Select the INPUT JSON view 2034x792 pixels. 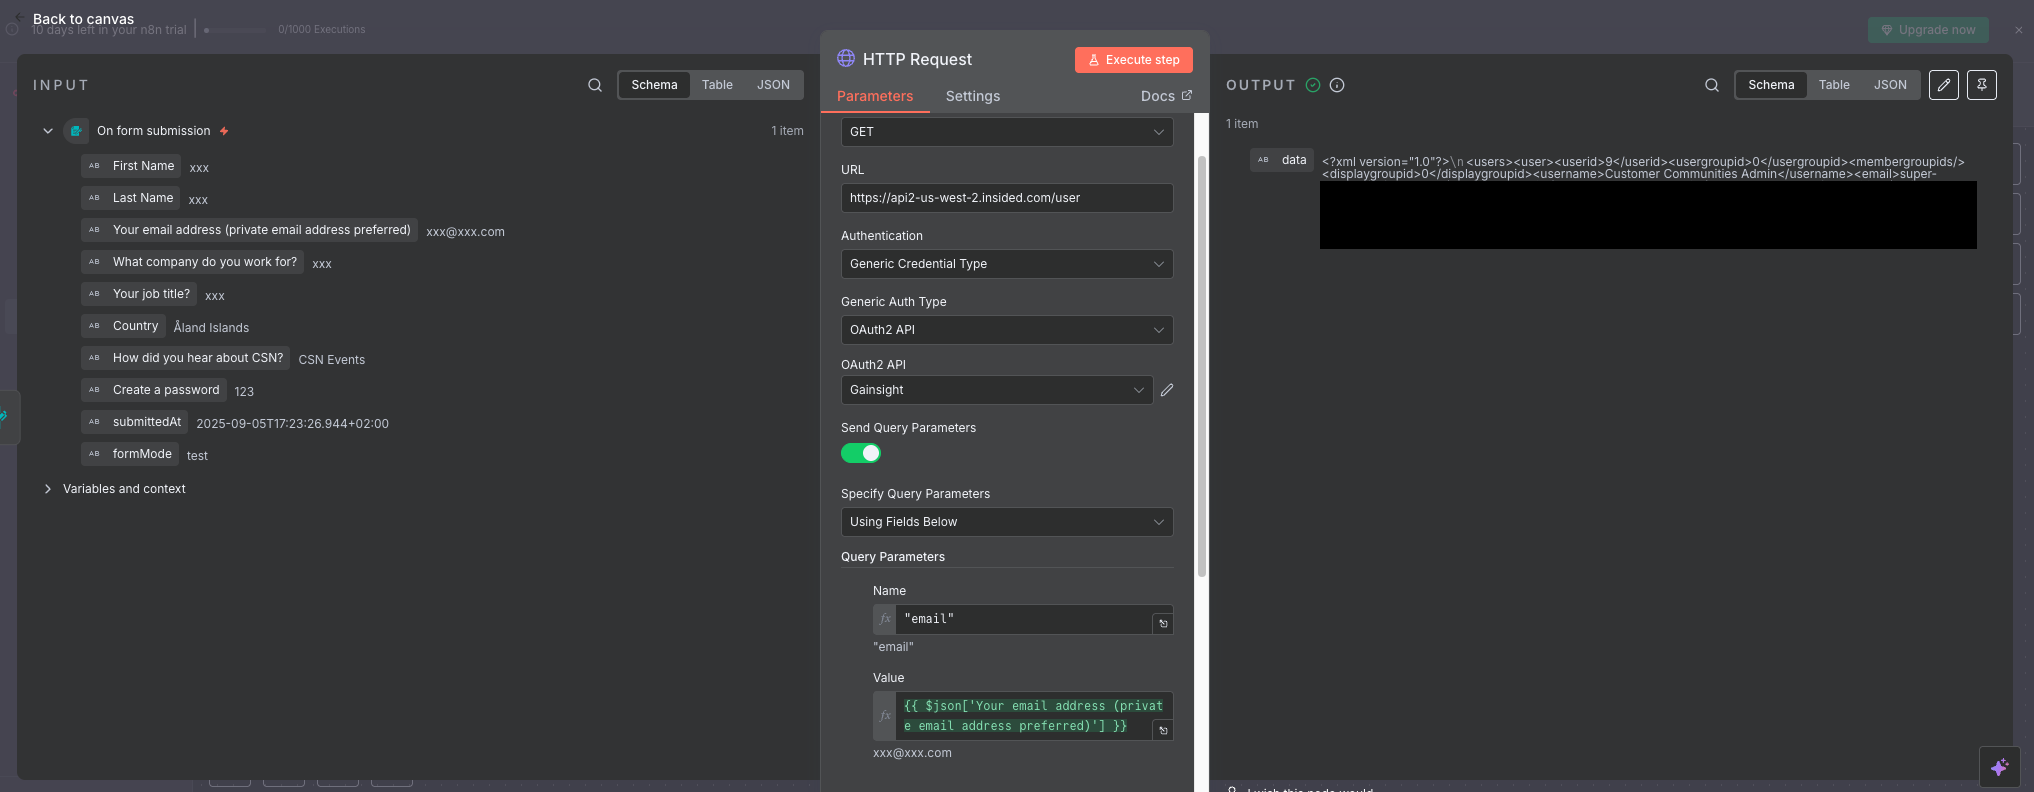773,85
